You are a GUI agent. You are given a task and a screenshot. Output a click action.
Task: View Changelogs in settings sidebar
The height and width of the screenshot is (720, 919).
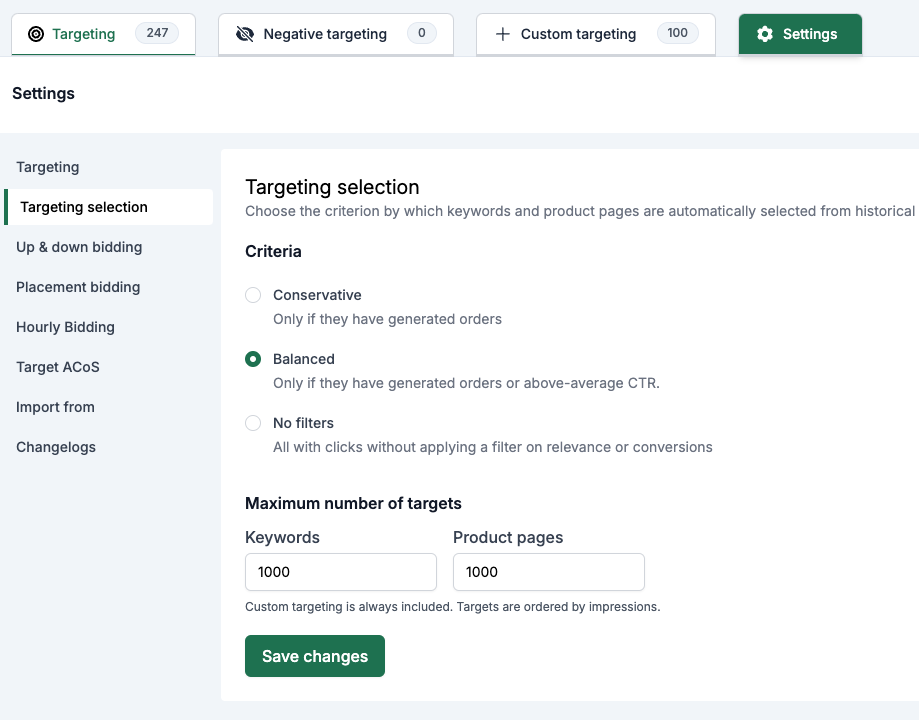coord(56,447)
